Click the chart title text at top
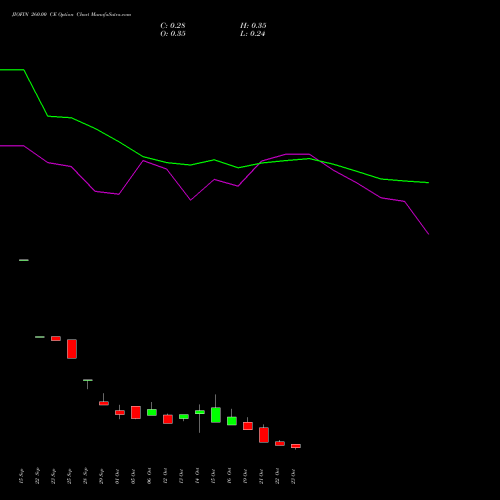500x500 pixels. coord(71,15)
